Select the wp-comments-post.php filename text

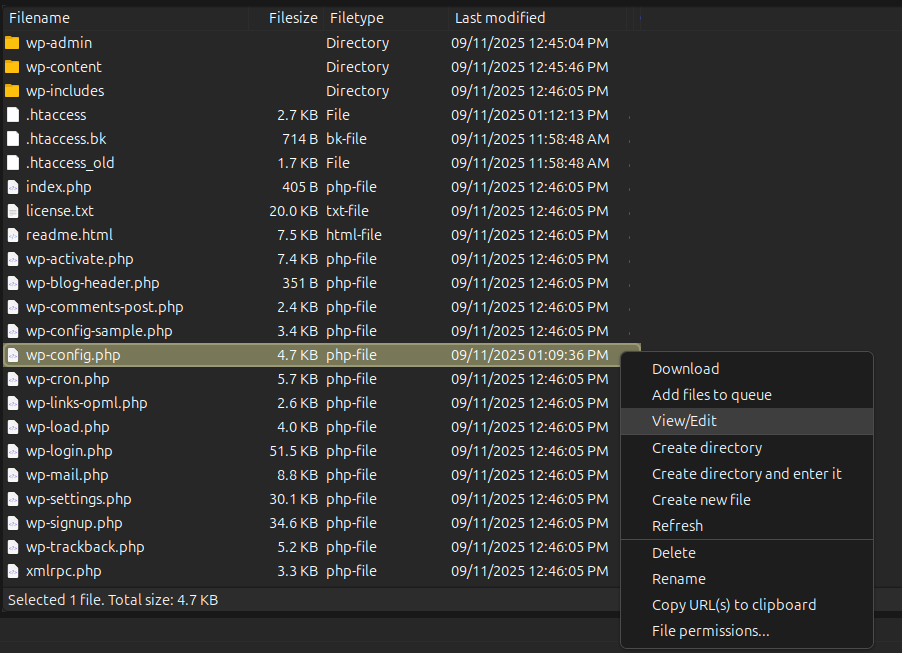[x=105, y=307]
